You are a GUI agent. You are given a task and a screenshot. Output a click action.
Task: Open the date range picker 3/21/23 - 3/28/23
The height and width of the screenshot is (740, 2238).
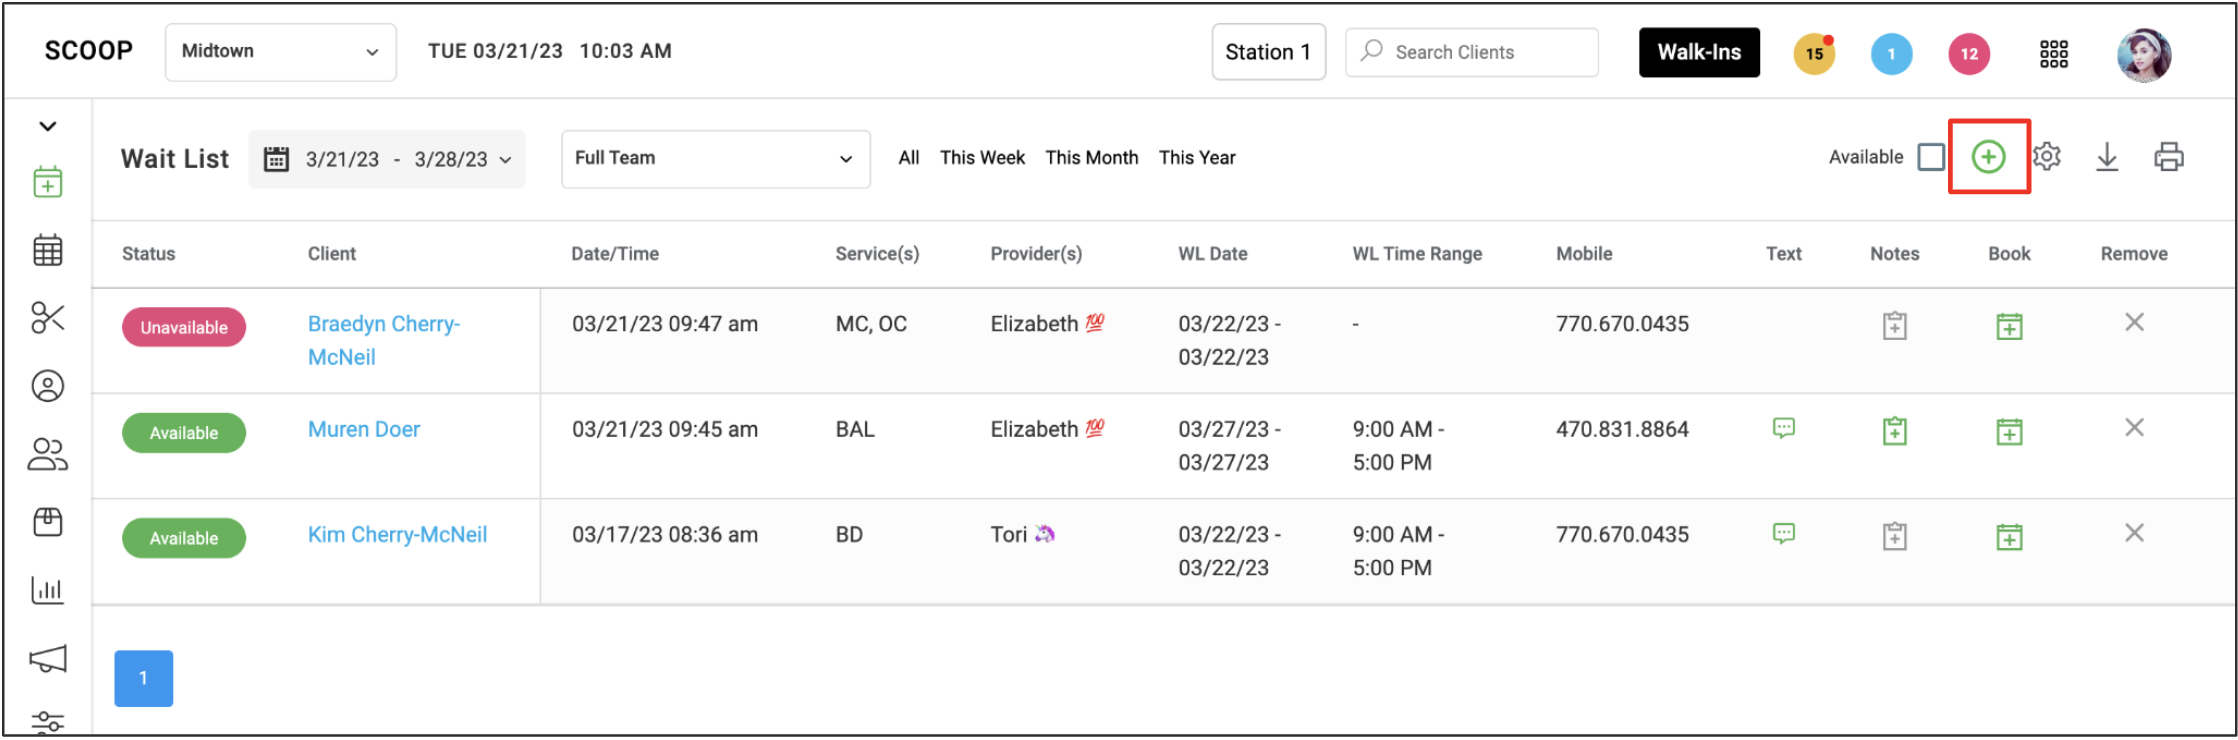click(x=387, y=159)
